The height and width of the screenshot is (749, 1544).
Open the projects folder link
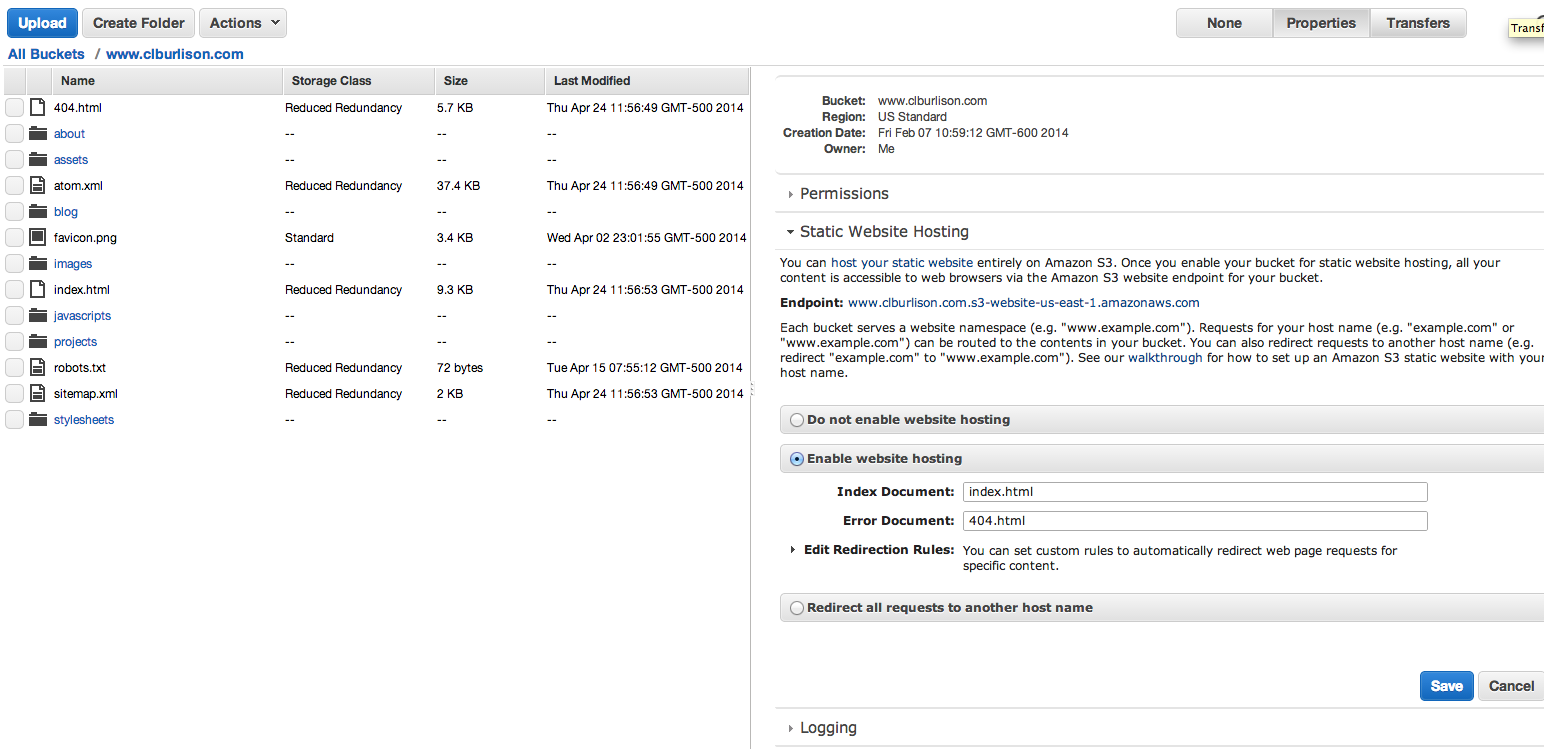[75, 342]
